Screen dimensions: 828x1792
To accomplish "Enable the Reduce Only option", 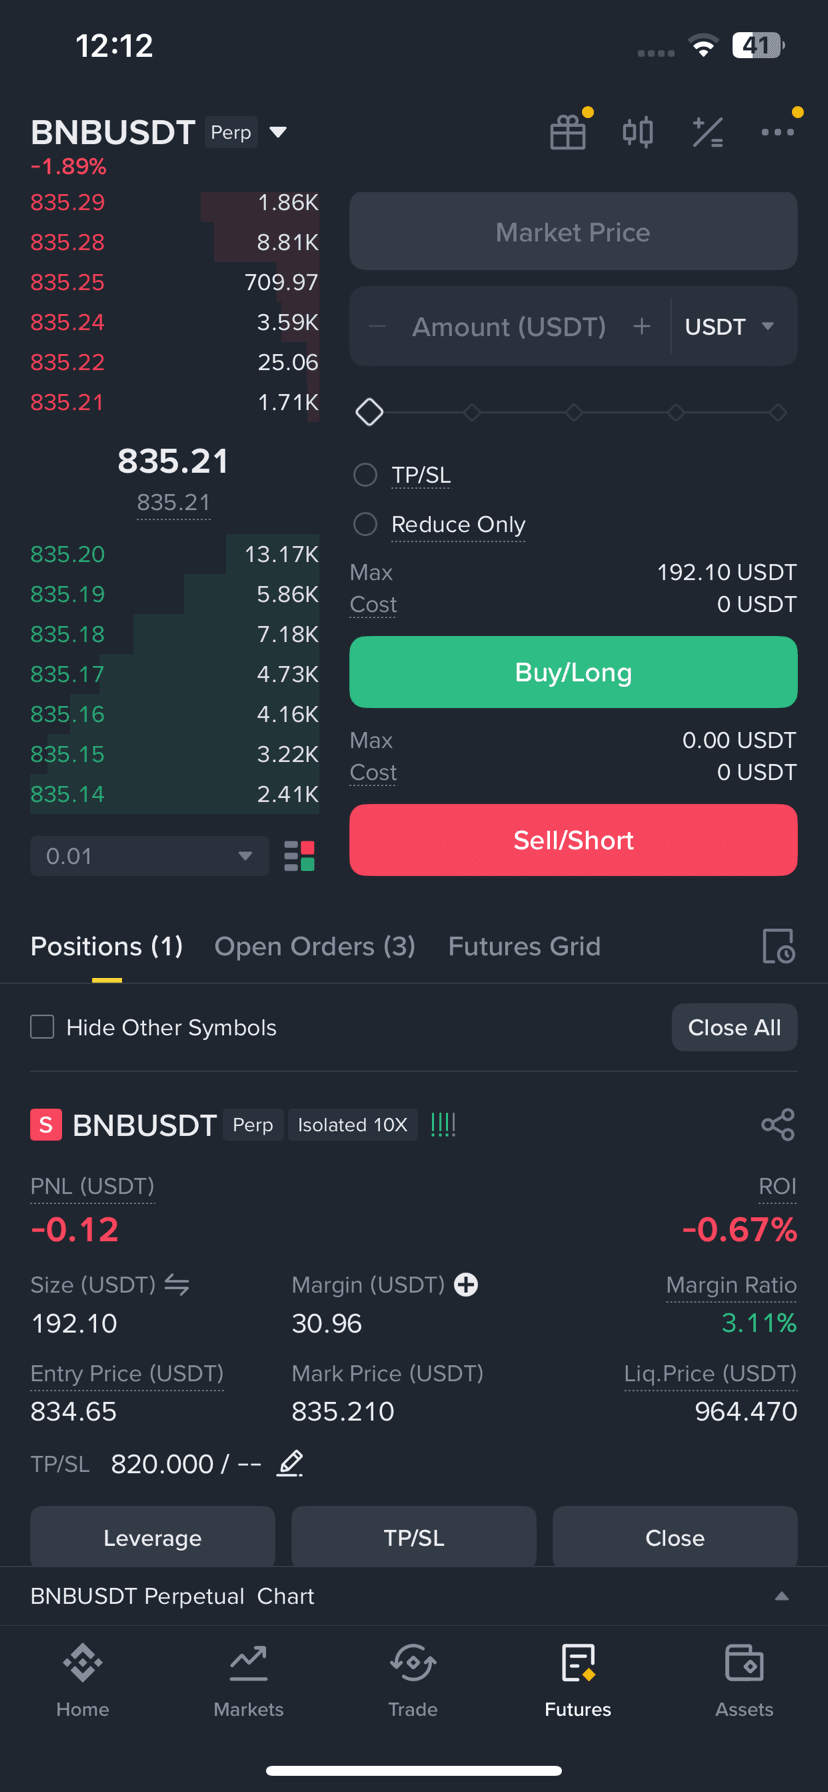I will pos(365,524).
